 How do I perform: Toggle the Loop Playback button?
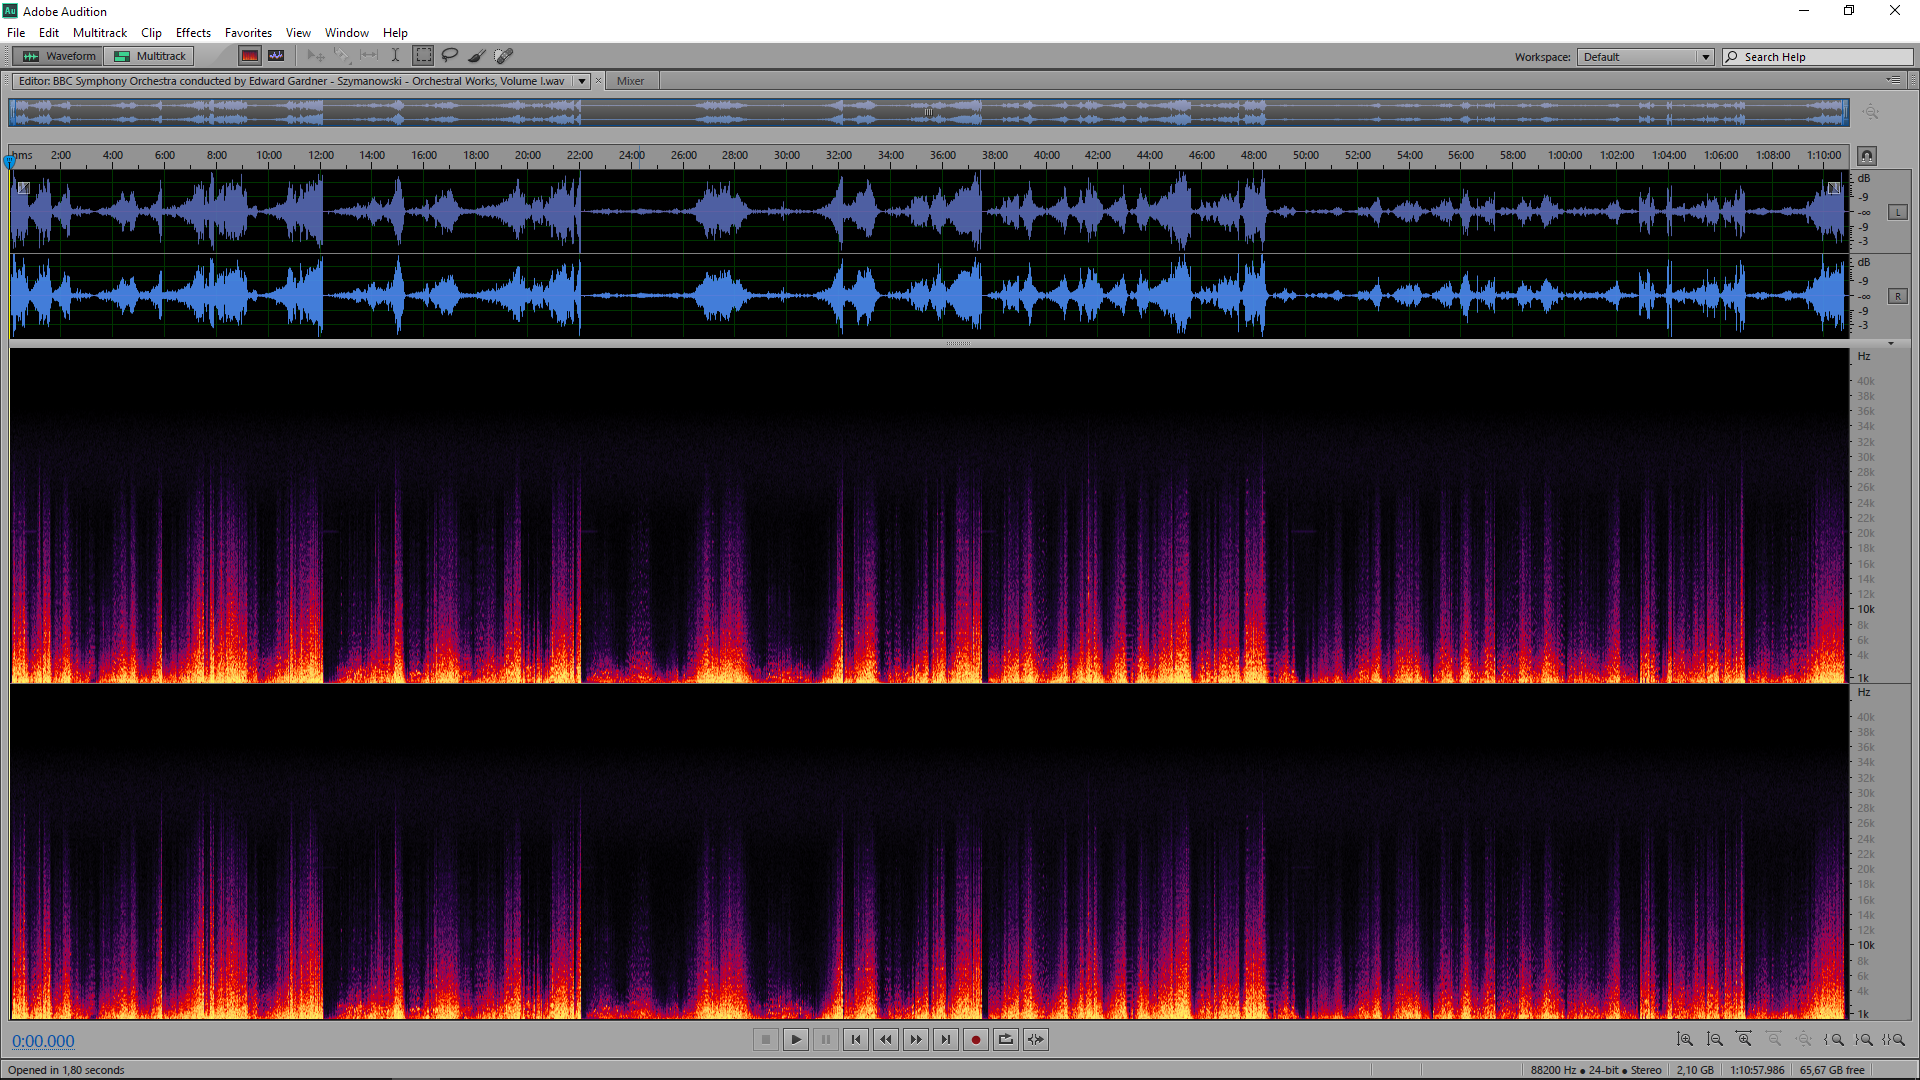pos(1006,1040)
